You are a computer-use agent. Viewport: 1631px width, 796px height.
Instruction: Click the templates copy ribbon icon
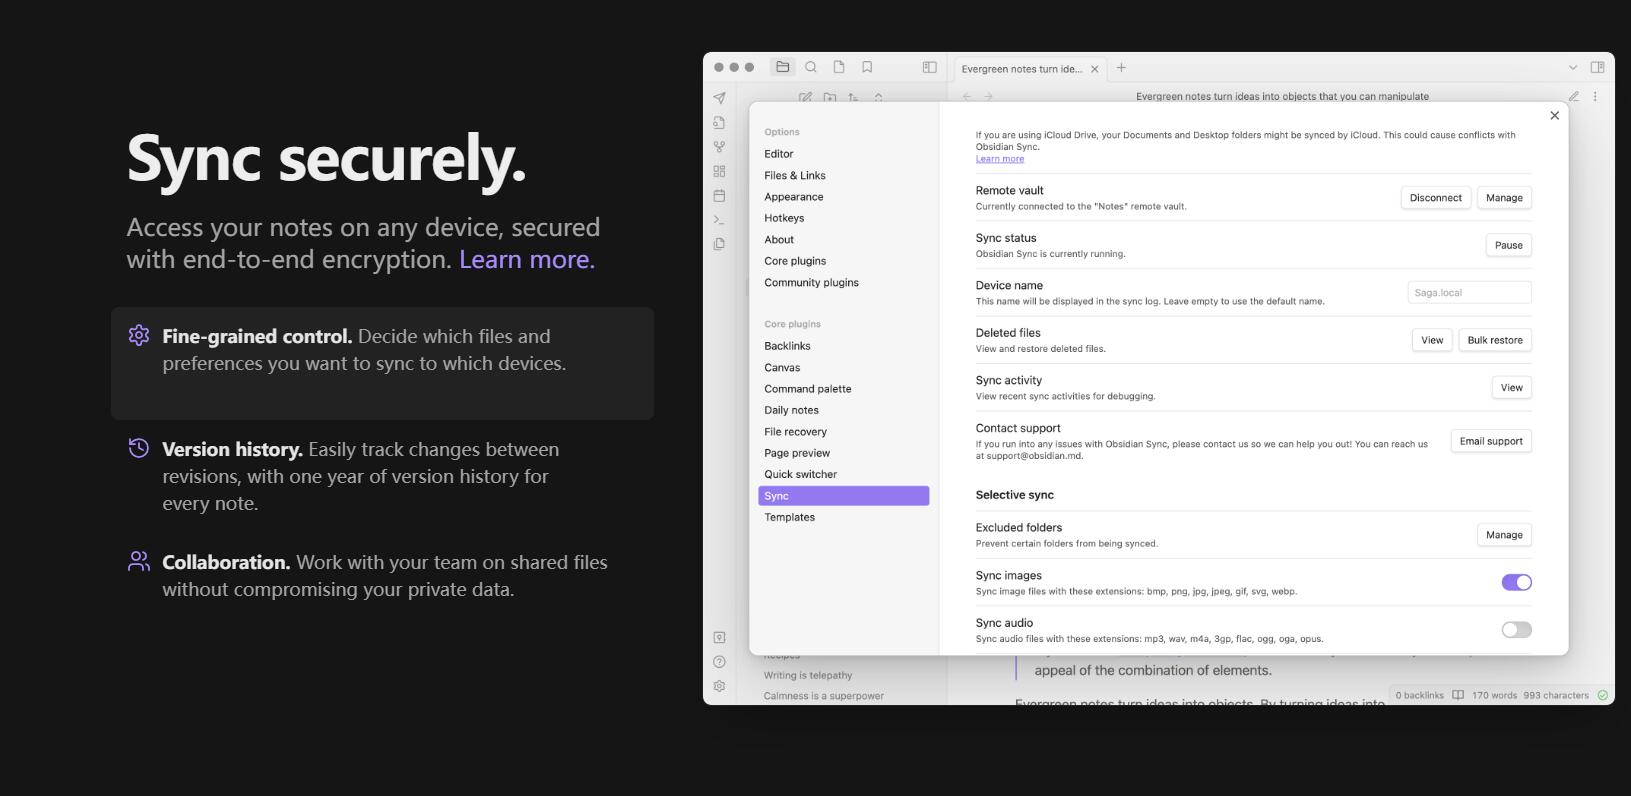coord(719,244)
